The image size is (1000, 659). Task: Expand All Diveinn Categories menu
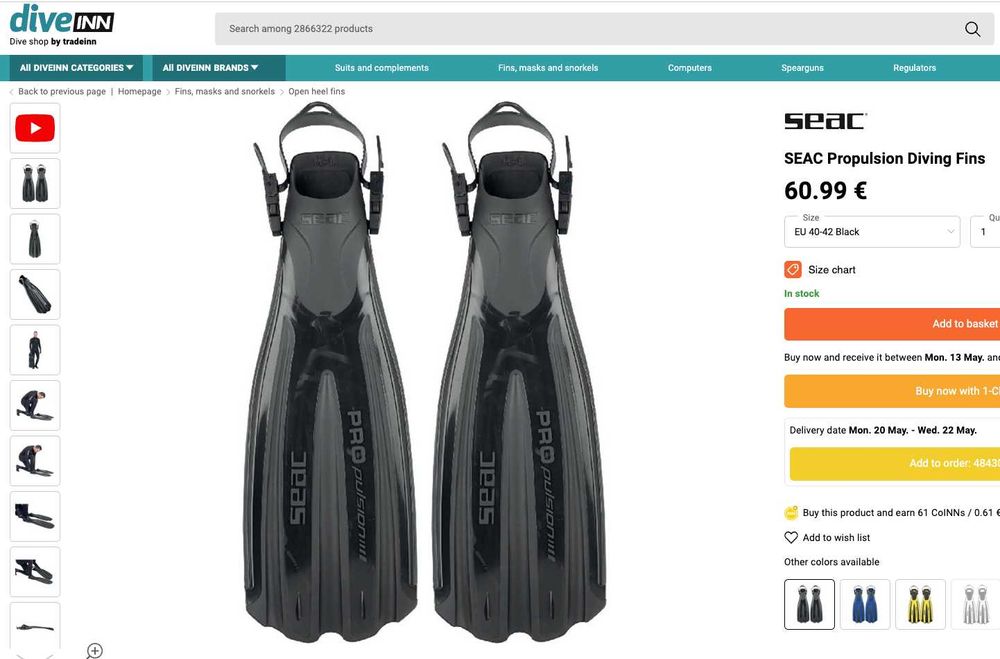pyautogui.click(x=76, y=68)
